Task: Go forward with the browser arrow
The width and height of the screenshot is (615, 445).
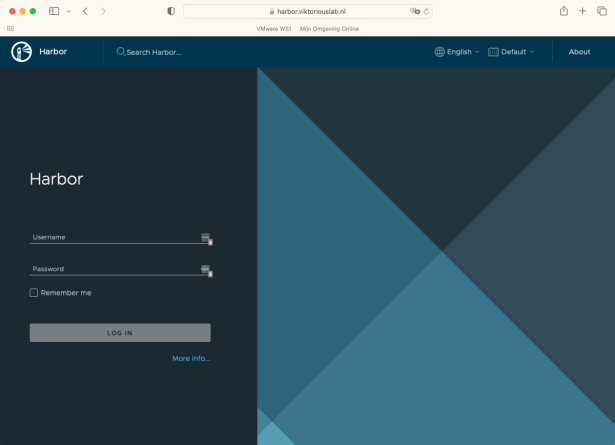Action: click(103, 11)
